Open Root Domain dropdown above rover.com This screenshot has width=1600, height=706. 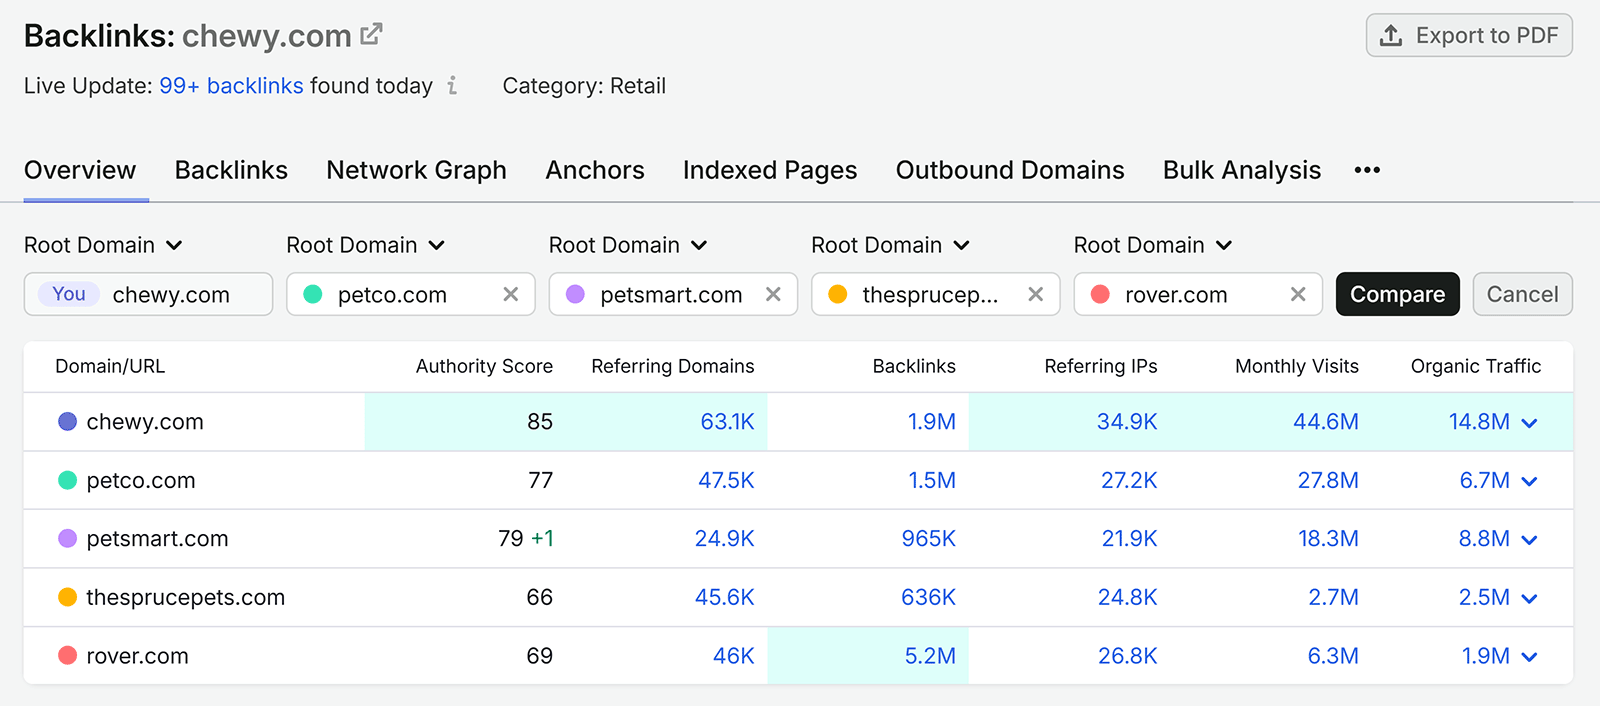click(1154, 245)
